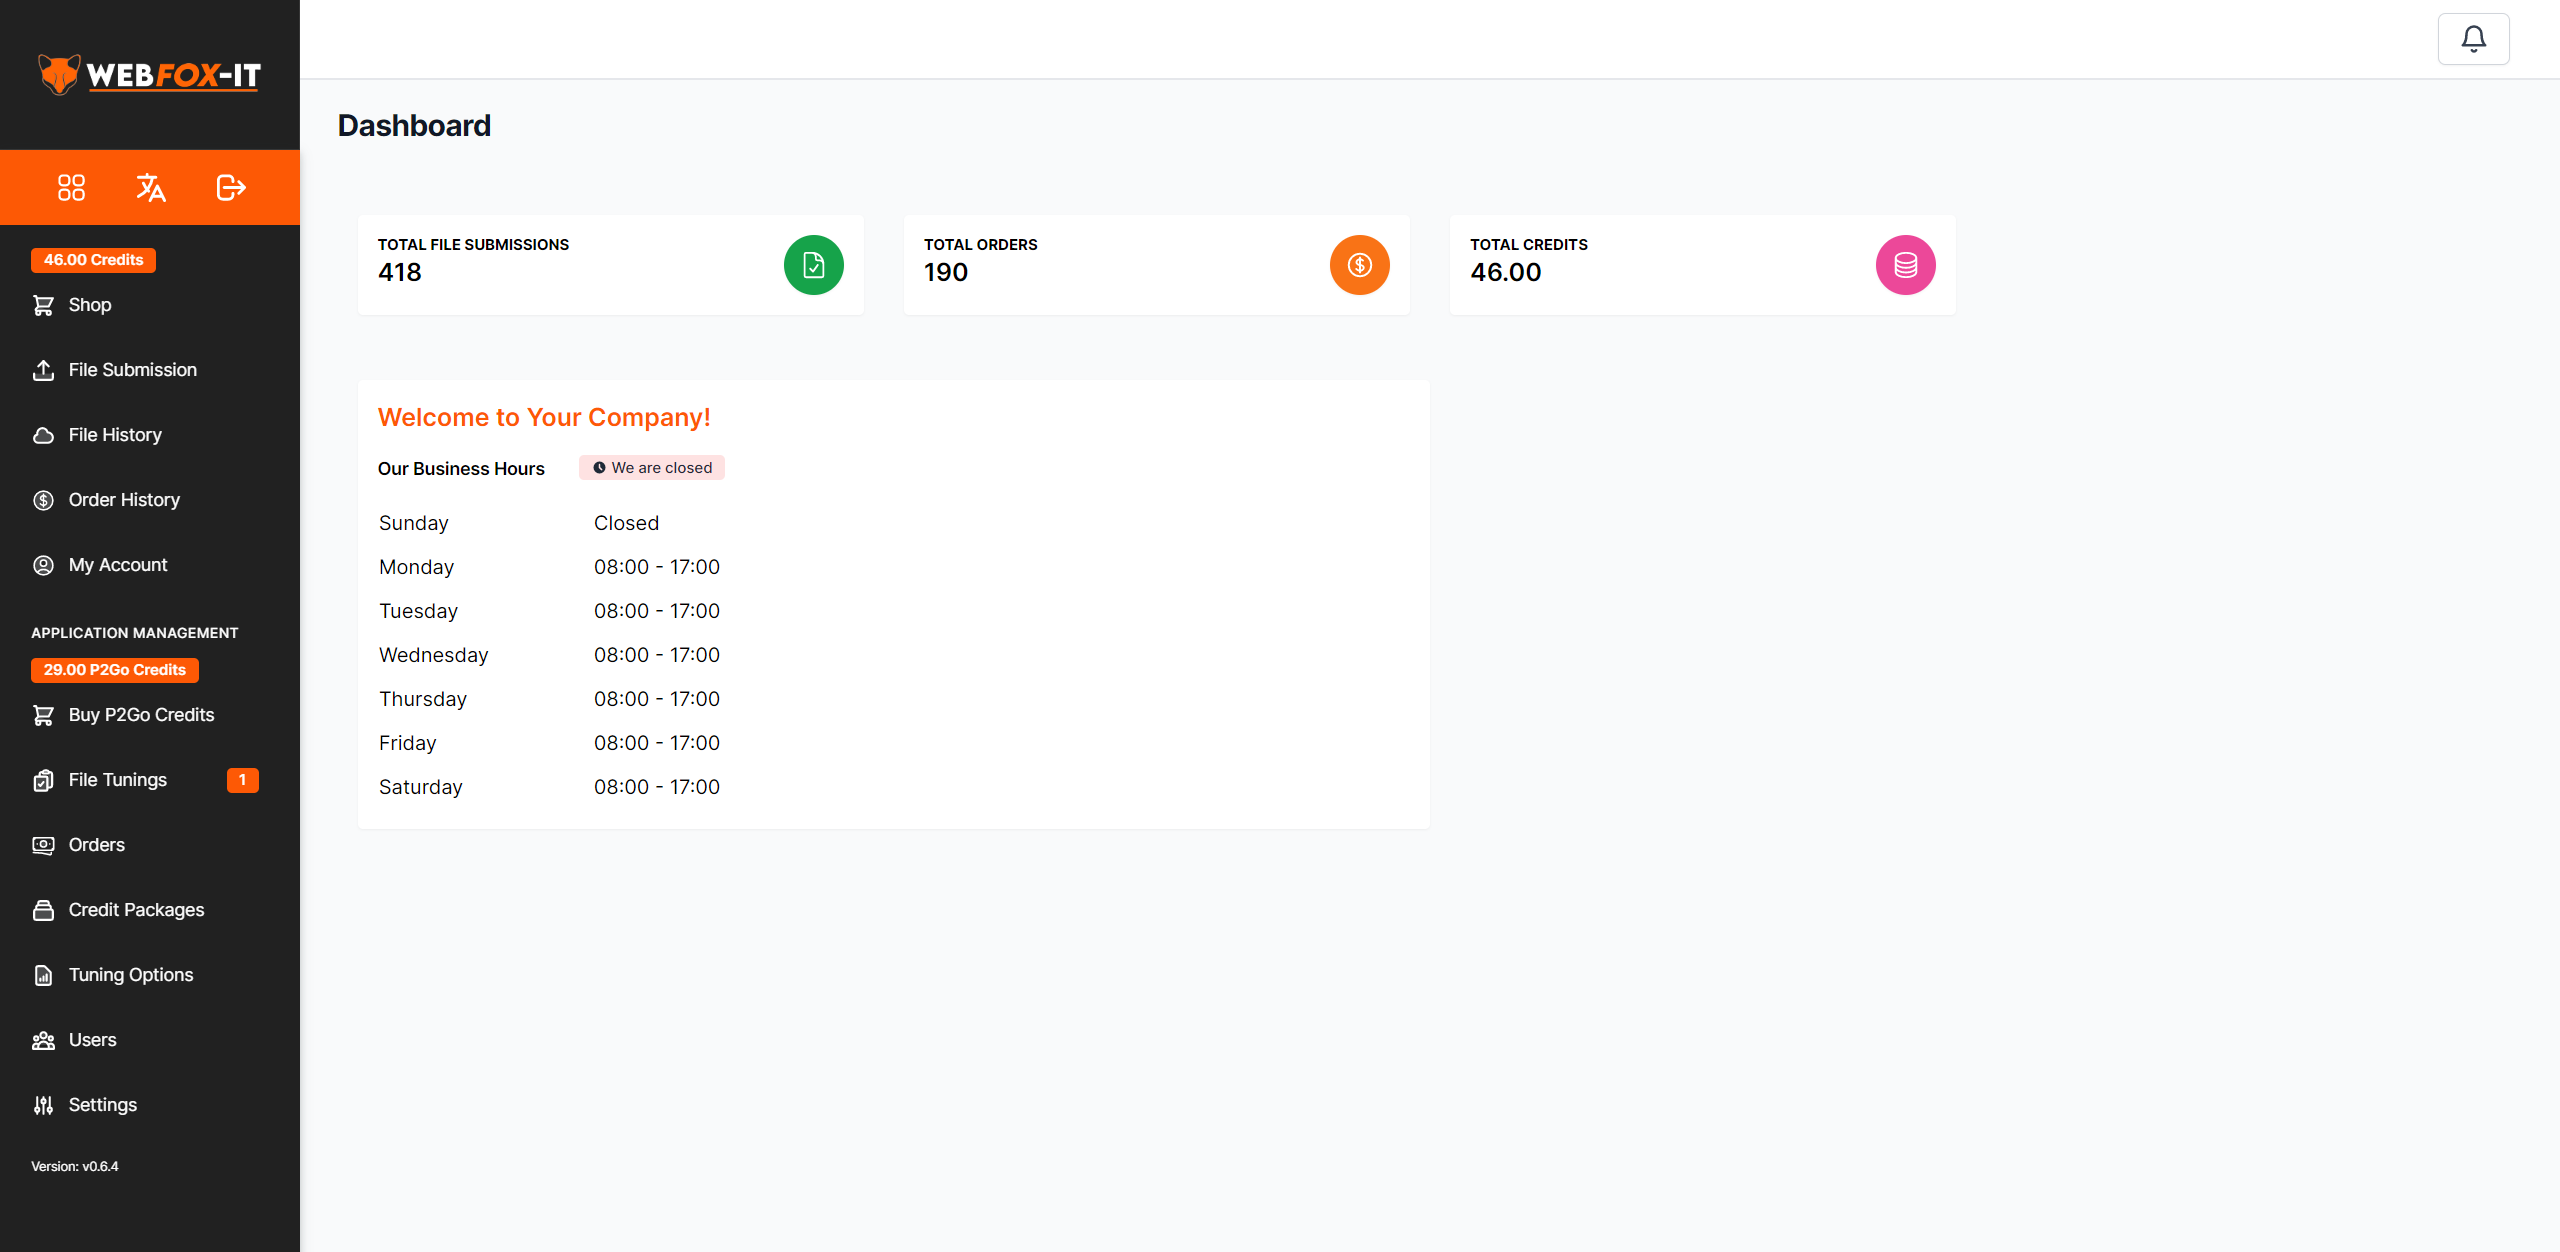
Task: Click the Order History circle-dollar icon
Action: [44, 499]
